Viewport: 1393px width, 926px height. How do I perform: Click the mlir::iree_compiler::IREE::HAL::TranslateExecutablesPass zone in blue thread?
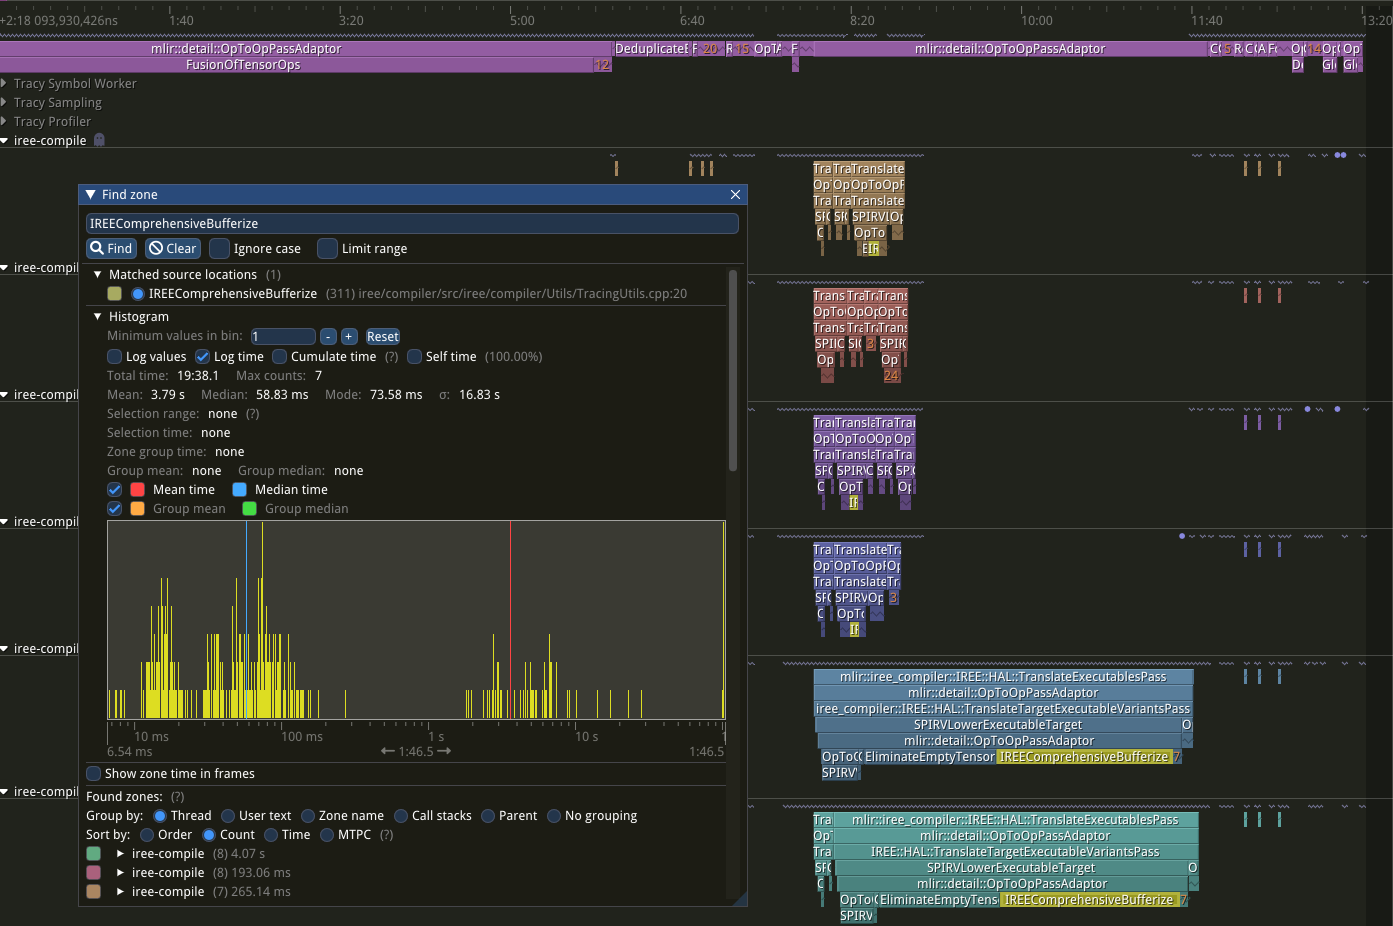(x=1003, y=676)
